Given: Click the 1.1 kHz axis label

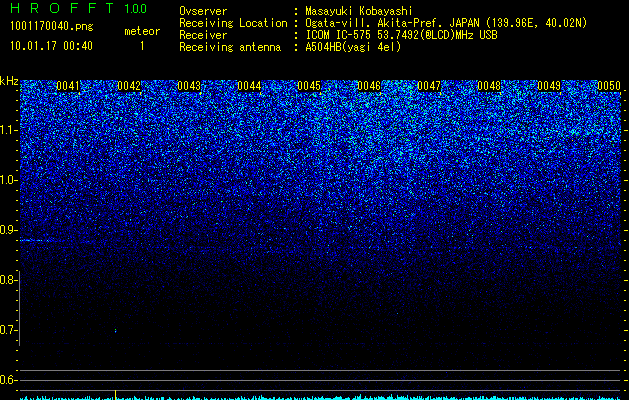Looking at the screenshot, I should click(8, 130).
